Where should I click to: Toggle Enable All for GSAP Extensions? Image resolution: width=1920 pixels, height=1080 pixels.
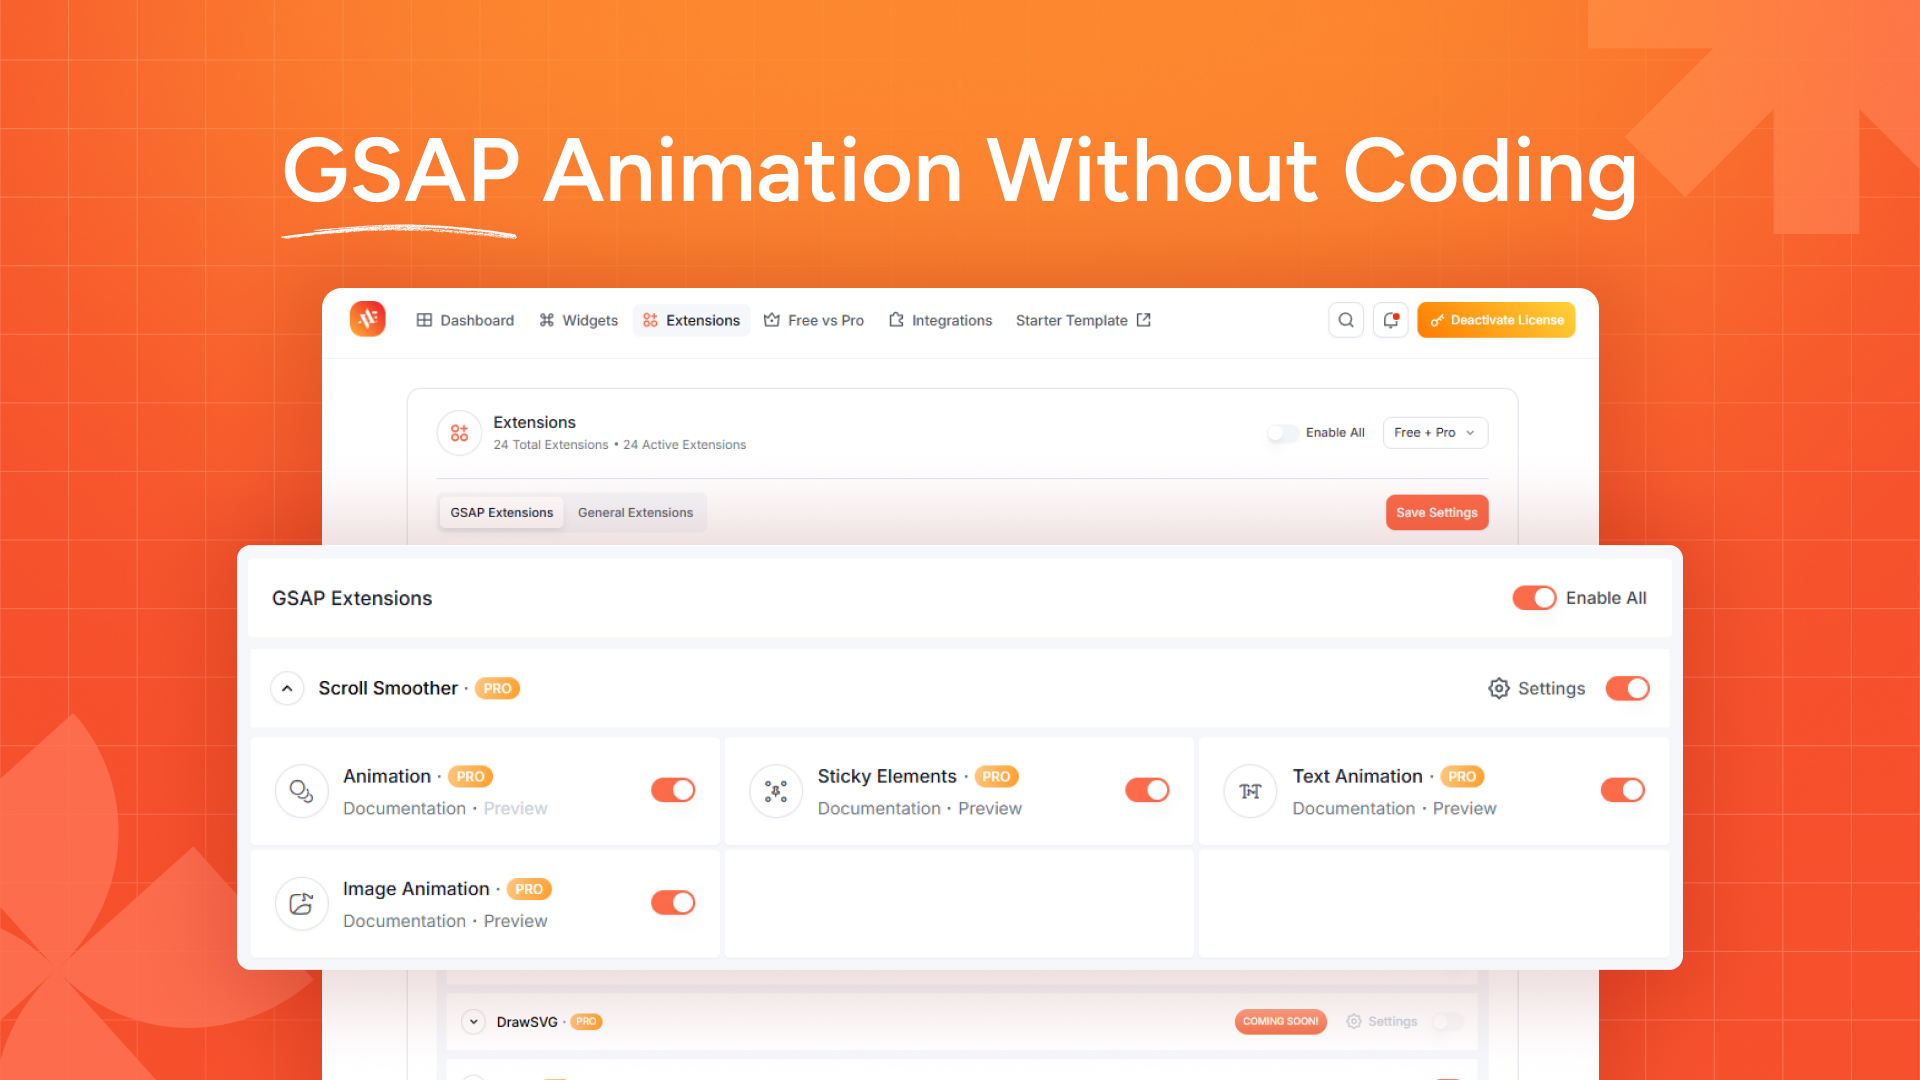click(x=1533, y=597)
